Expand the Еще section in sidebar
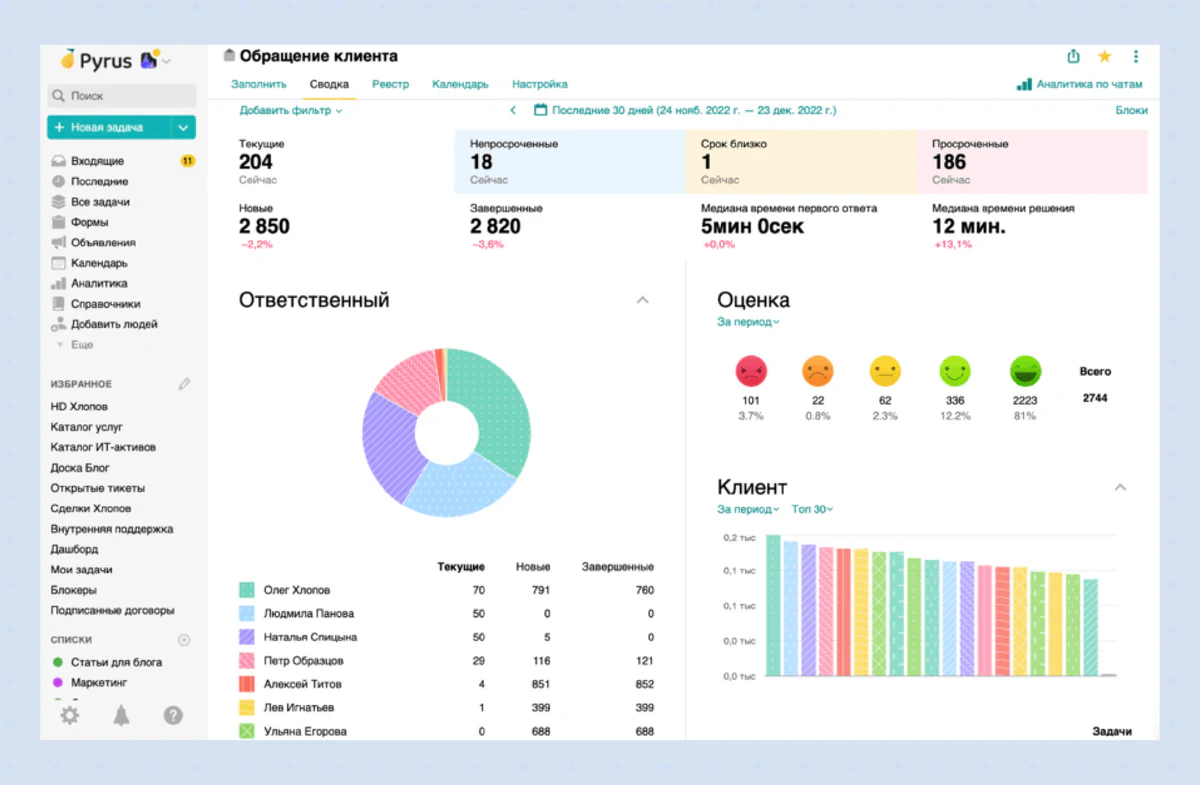Screen dimensions: 1200x785 click(x=75, y=345)
